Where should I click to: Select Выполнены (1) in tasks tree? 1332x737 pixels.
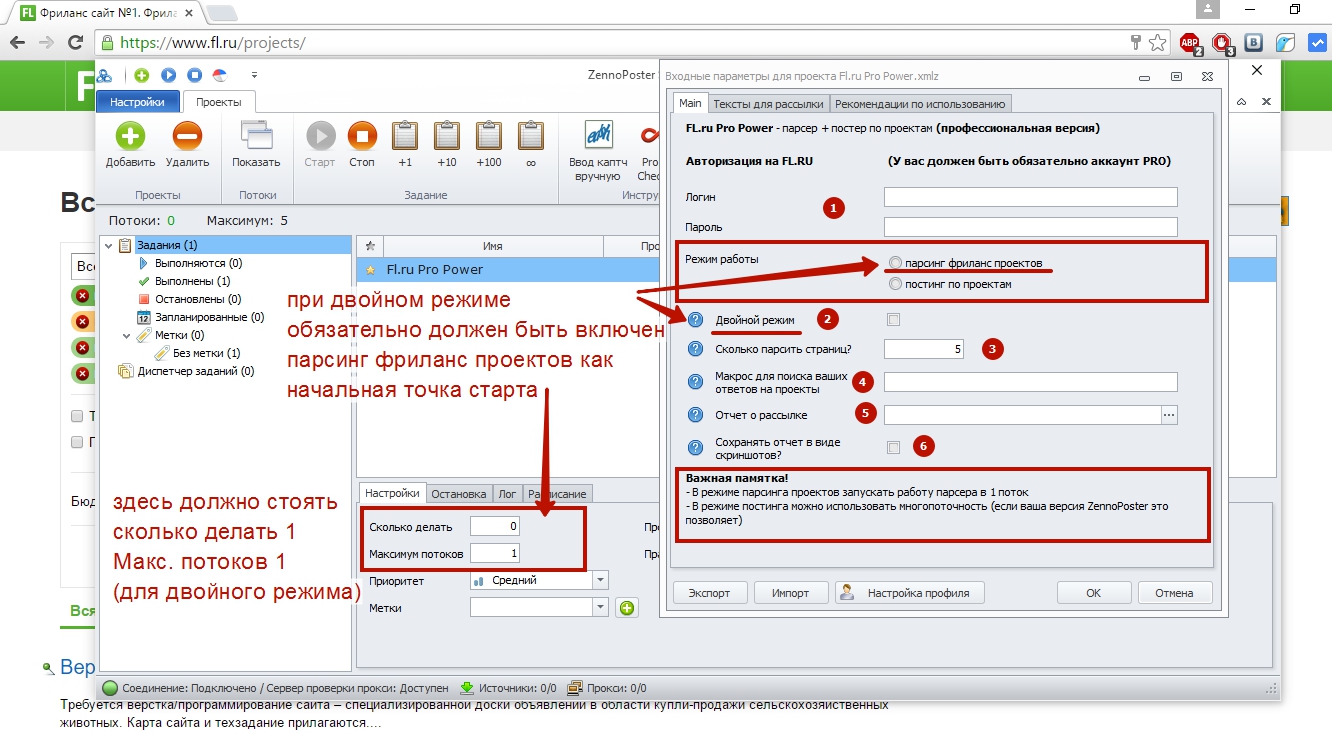tap(193, 281)
